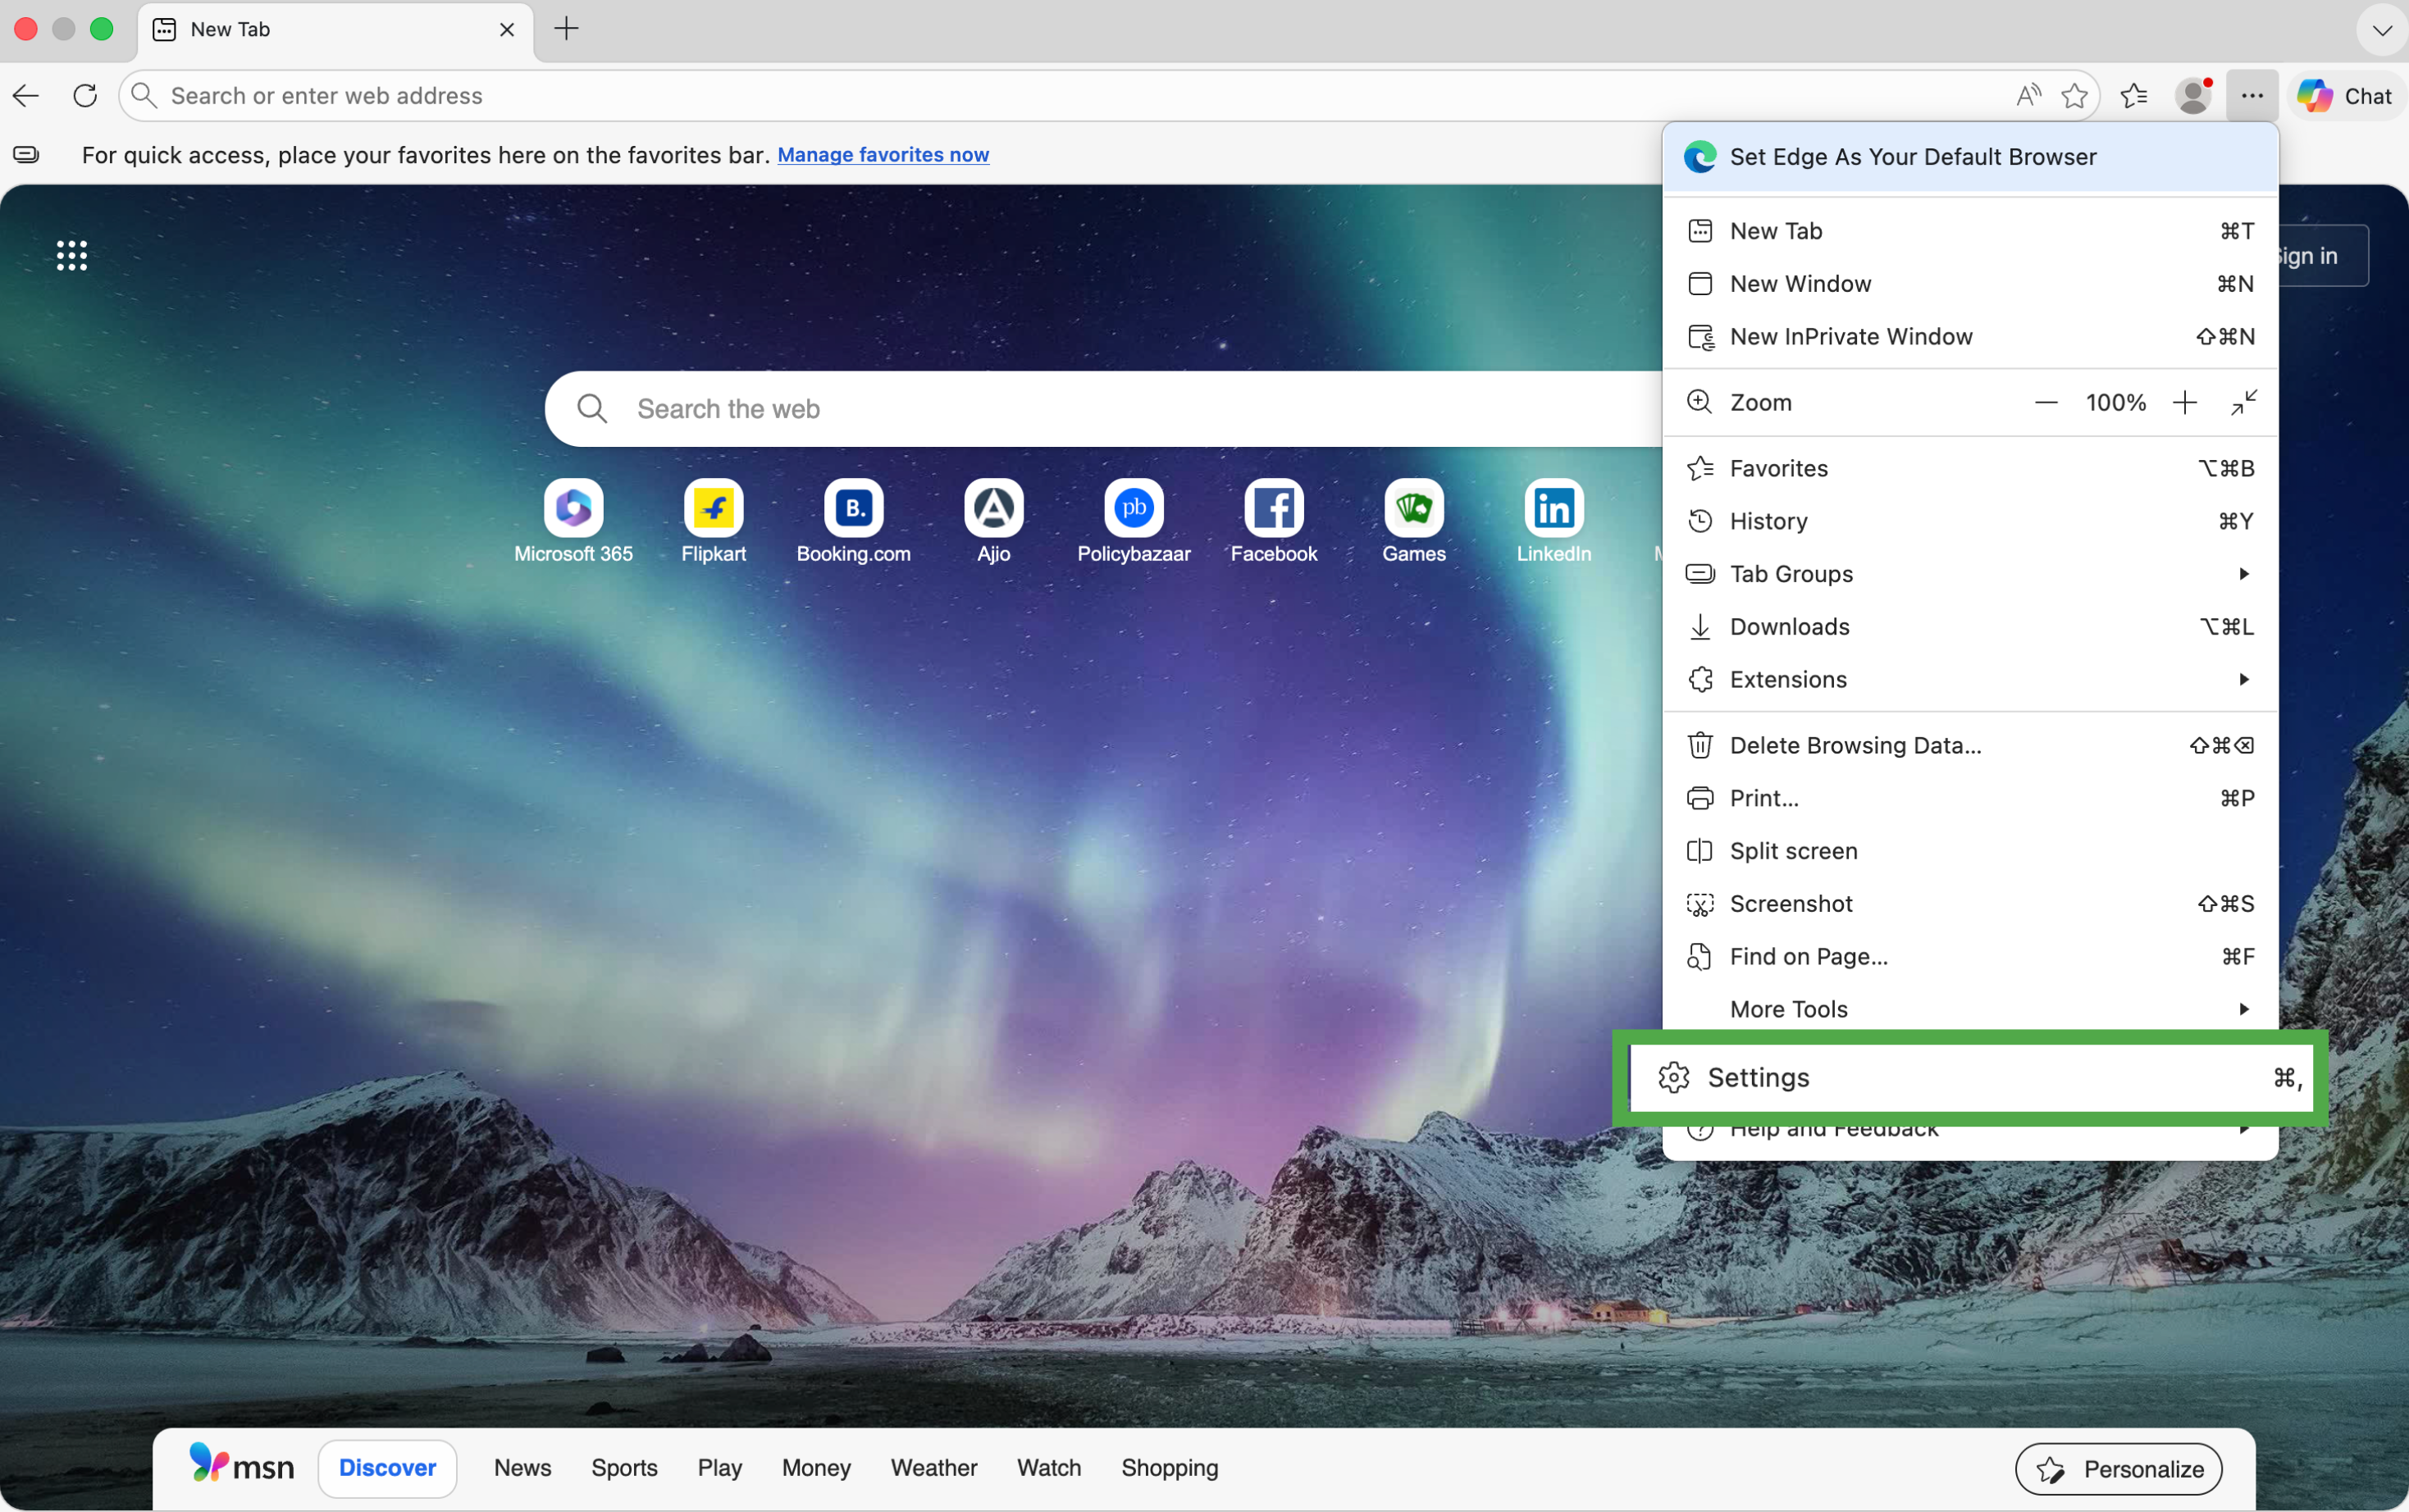The width and height of the screenshot is (2409, 1512).
Task: Zoom out with the minus button
Action: click(2046, 402)
